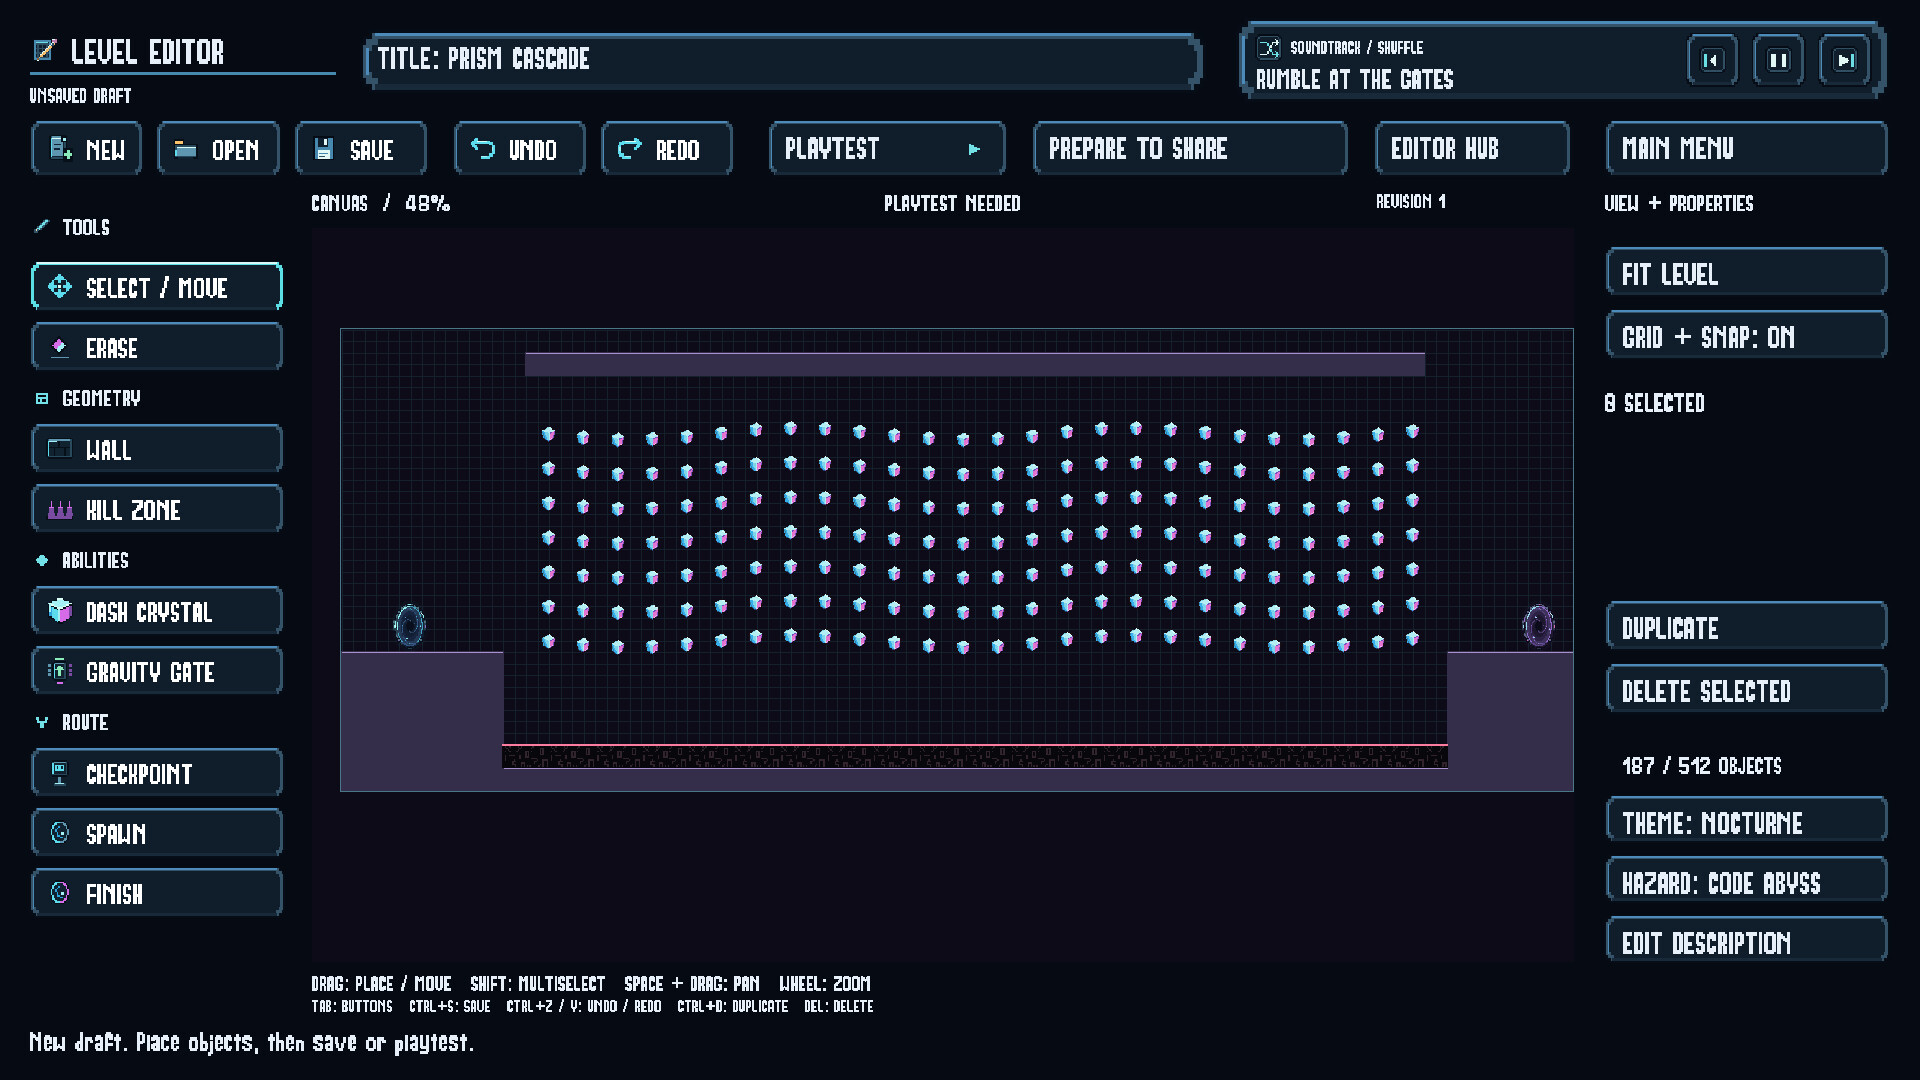The image size is (1920, 1080).
Task: Return to Main Menu
Action: [x=1747, y=149]
